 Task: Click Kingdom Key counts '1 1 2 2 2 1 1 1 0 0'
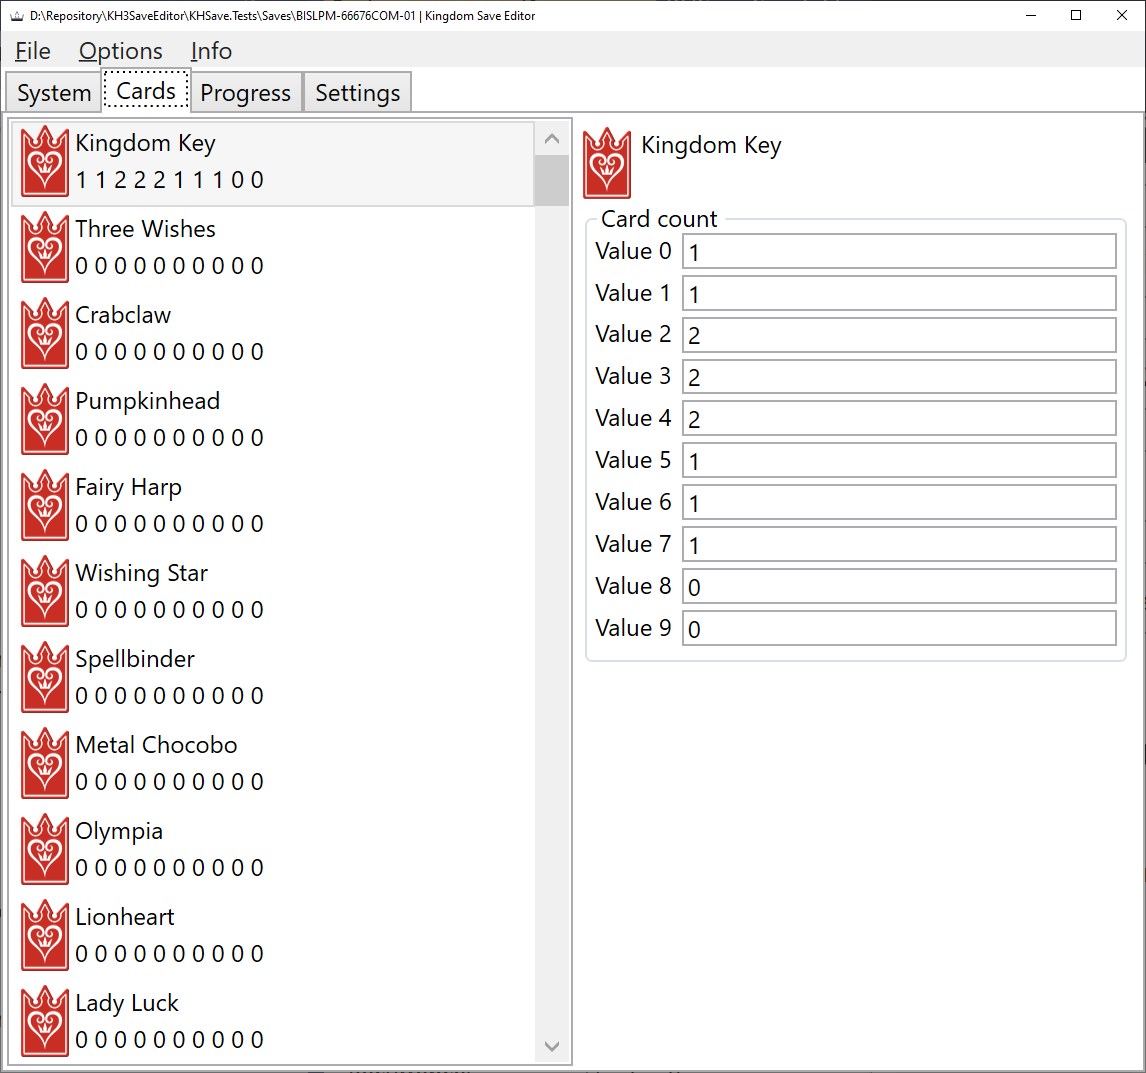(170, 180)
